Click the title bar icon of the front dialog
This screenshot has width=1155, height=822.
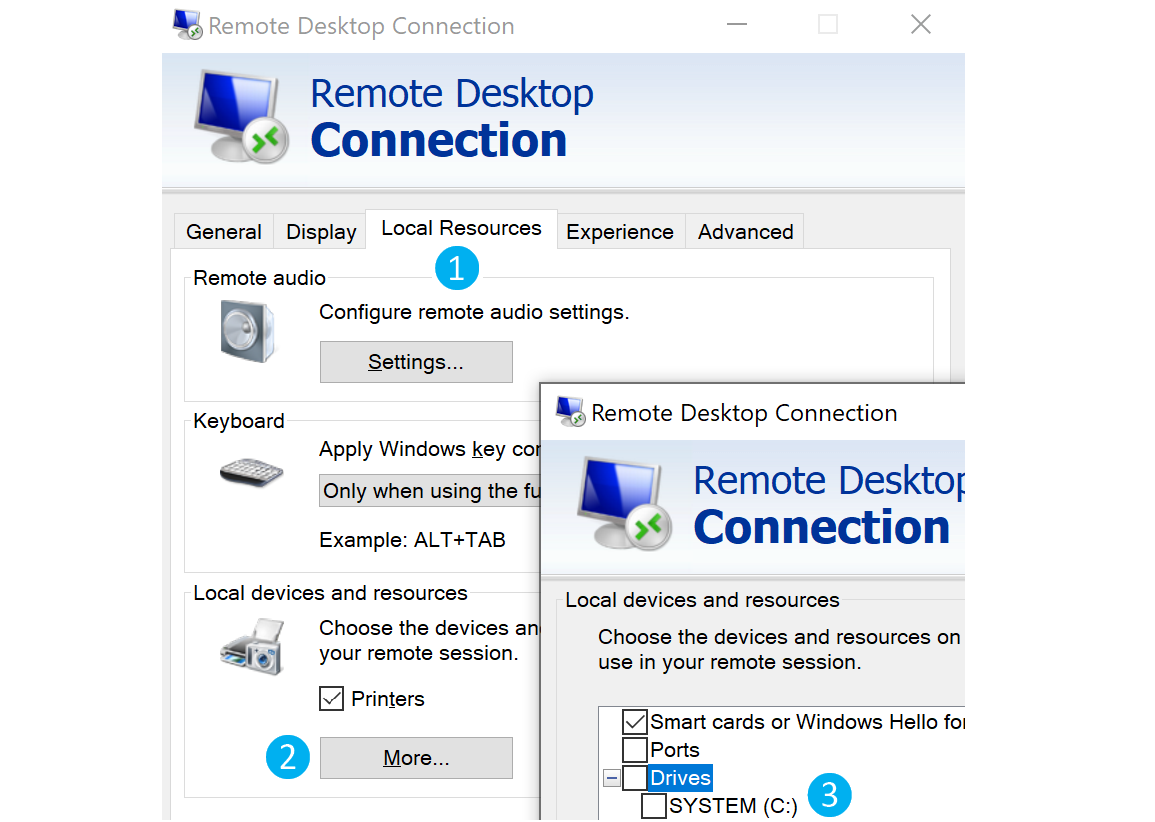[570, 412]
